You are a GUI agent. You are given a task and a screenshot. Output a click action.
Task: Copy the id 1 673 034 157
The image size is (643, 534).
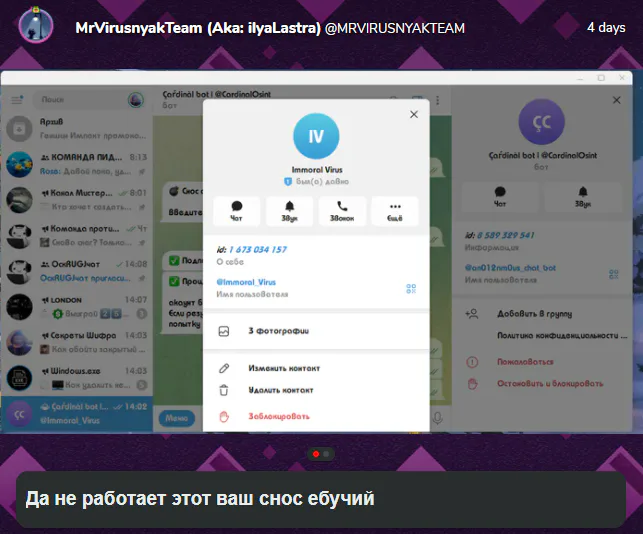click(258, 249)
